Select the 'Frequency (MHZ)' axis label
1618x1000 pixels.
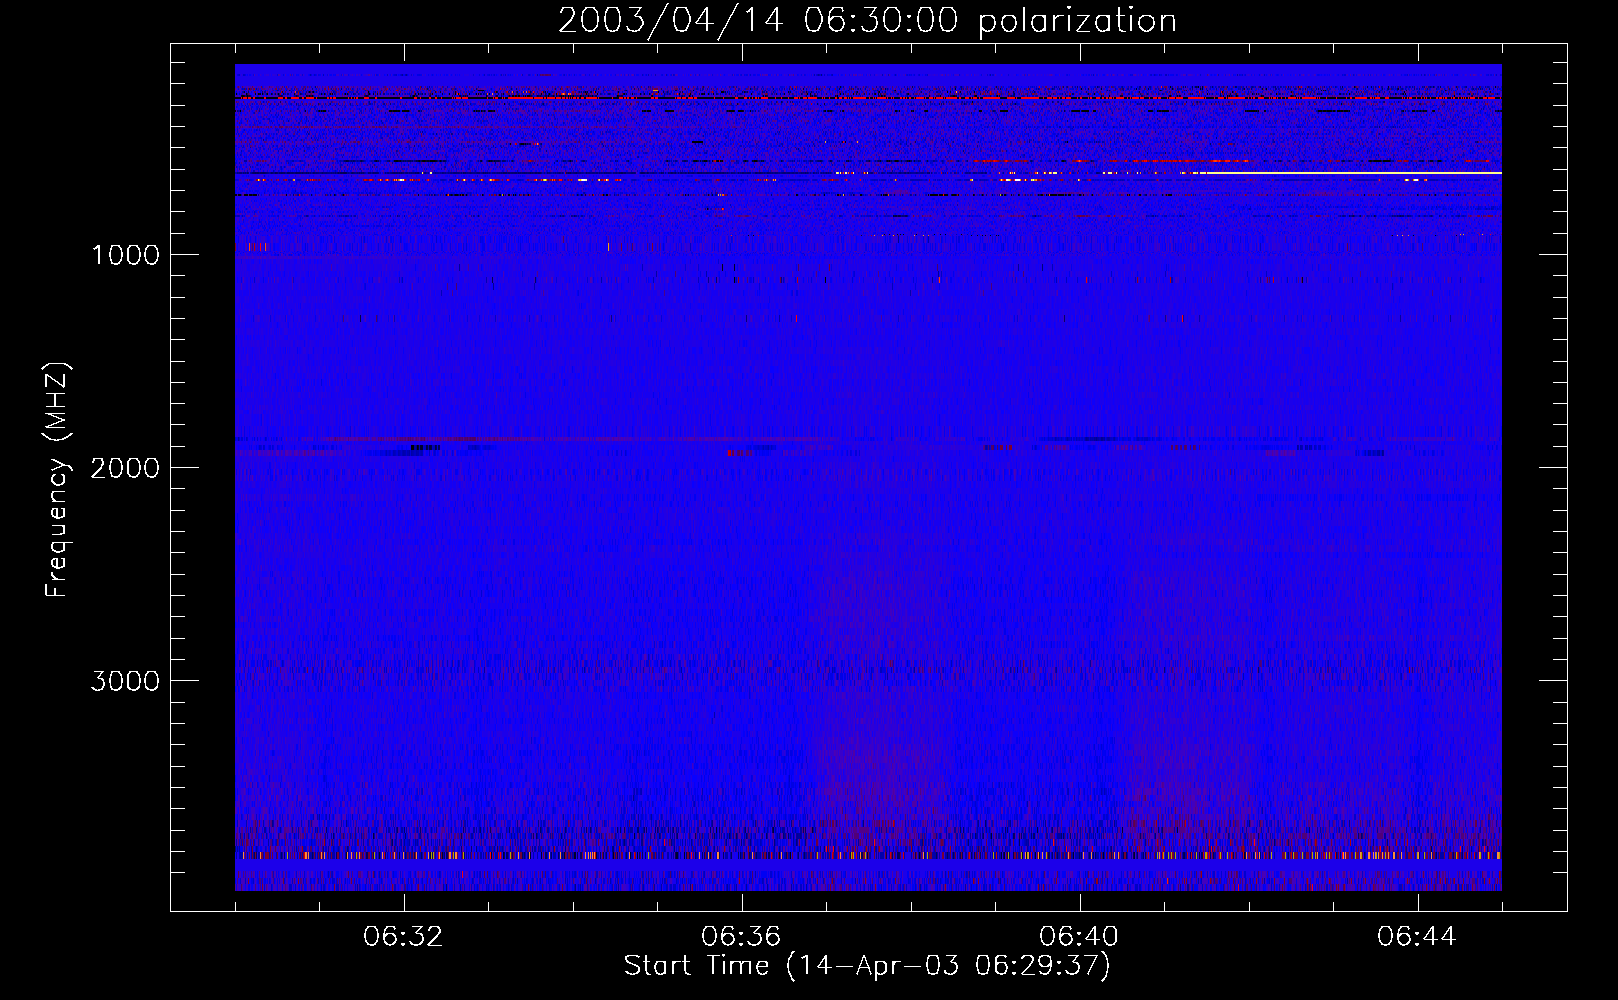tap(58, 479)
